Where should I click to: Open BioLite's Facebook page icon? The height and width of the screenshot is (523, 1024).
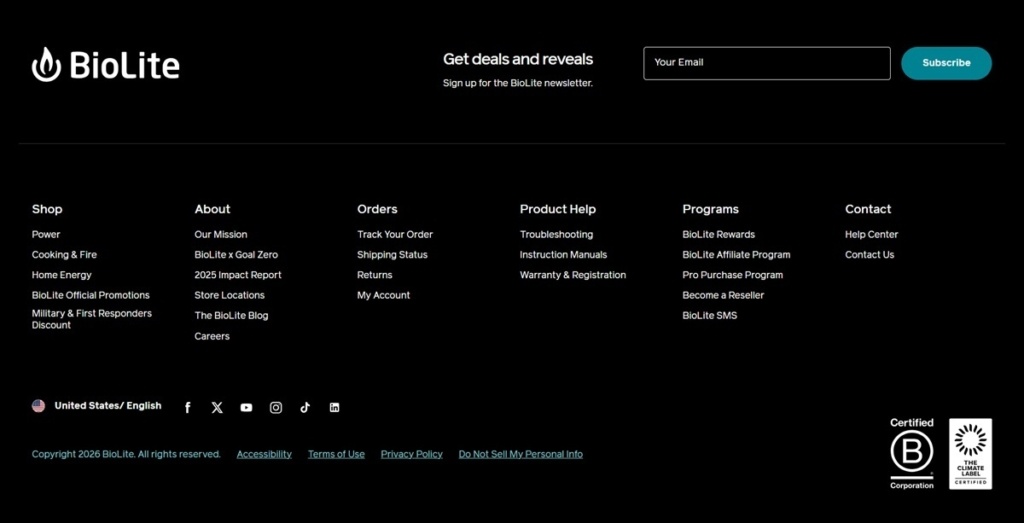click(x=187, y=407)
